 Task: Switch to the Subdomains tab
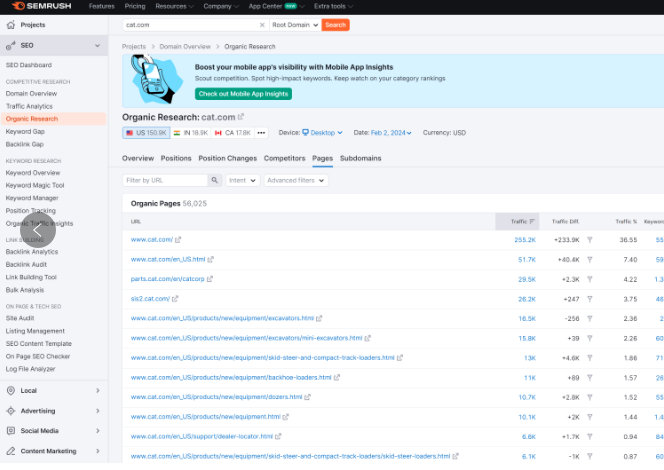(x=360, y=158)
